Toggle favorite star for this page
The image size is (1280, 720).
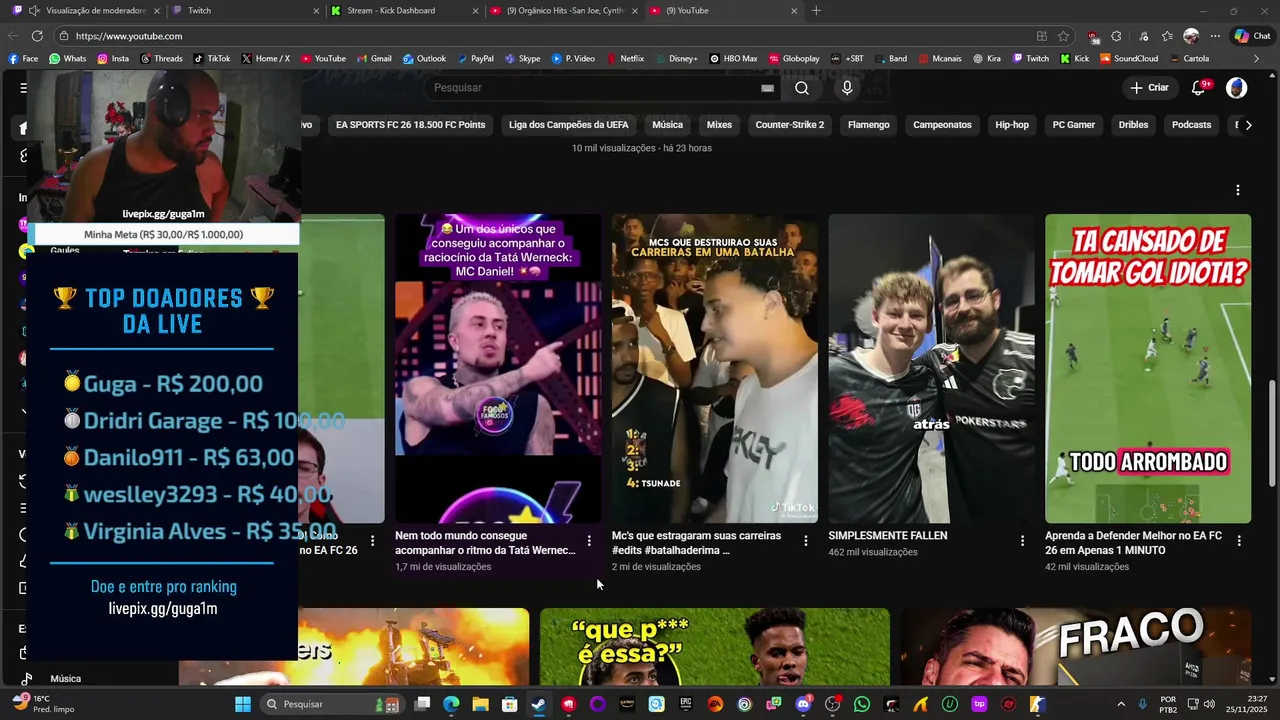coord(1064,36)
